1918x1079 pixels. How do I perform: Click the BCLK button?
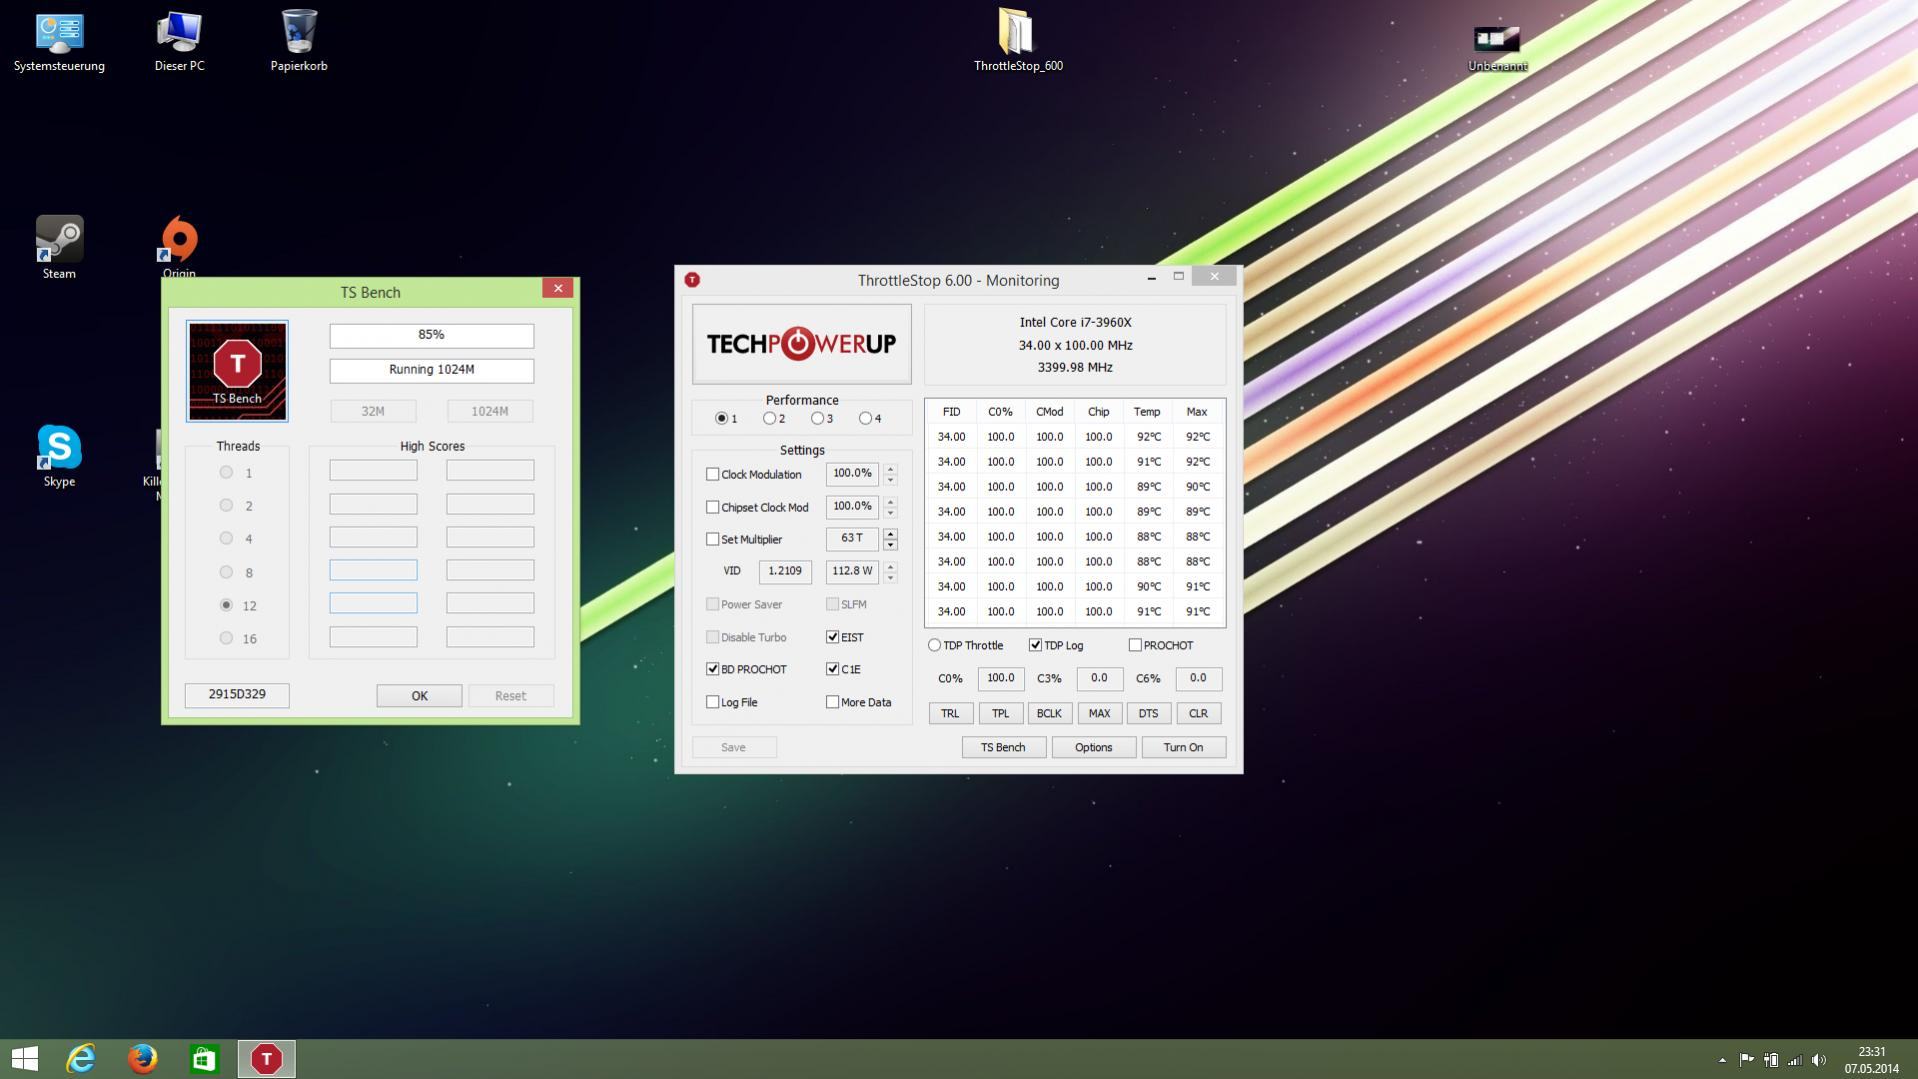pos(1049,713)
